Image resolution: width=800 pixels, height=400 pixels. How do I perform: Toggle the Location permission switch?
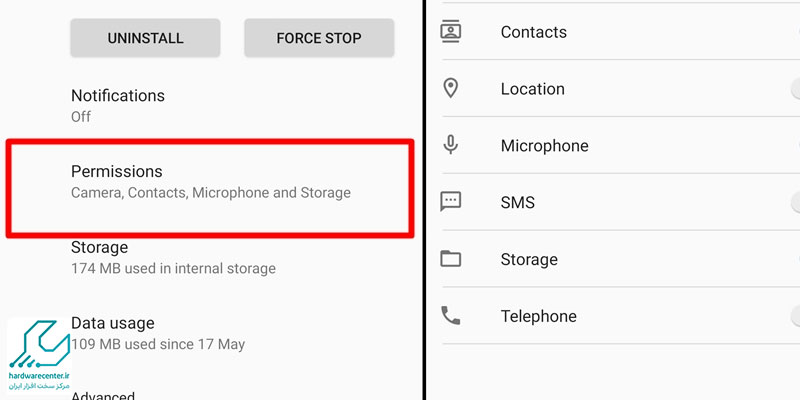click(x=795, y=89)
